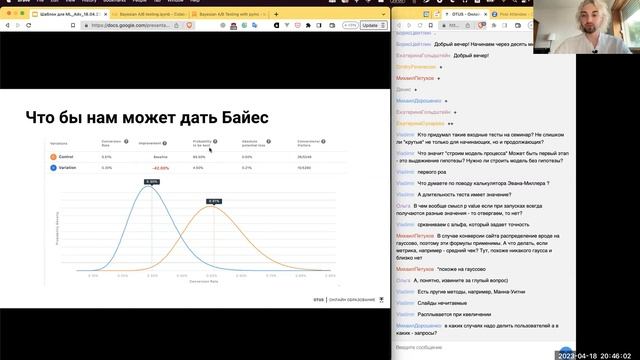Go back in the left browser window

(7, 25)
